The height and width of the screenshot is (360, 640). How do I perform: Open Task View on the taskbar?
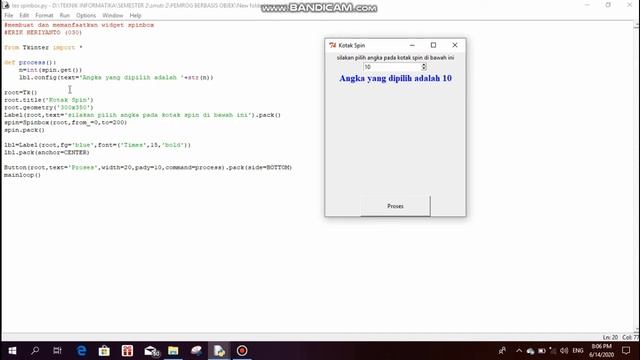57,351
